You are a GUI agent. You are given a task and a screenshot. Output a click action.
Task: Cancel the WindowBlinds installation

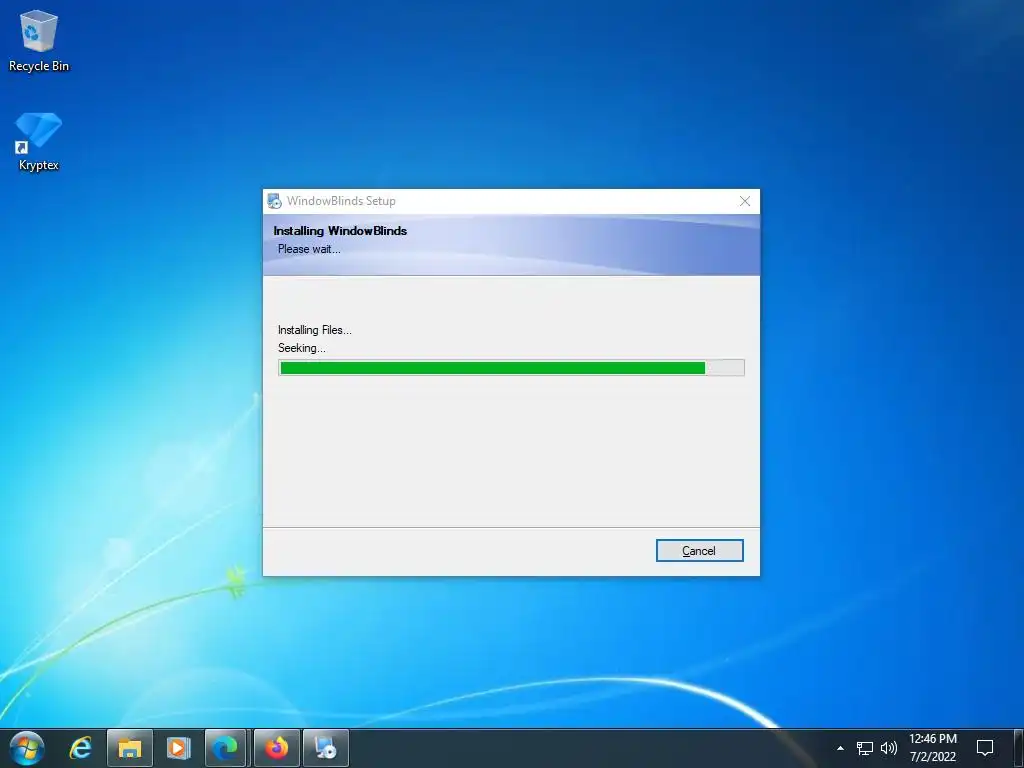(699, 551)
